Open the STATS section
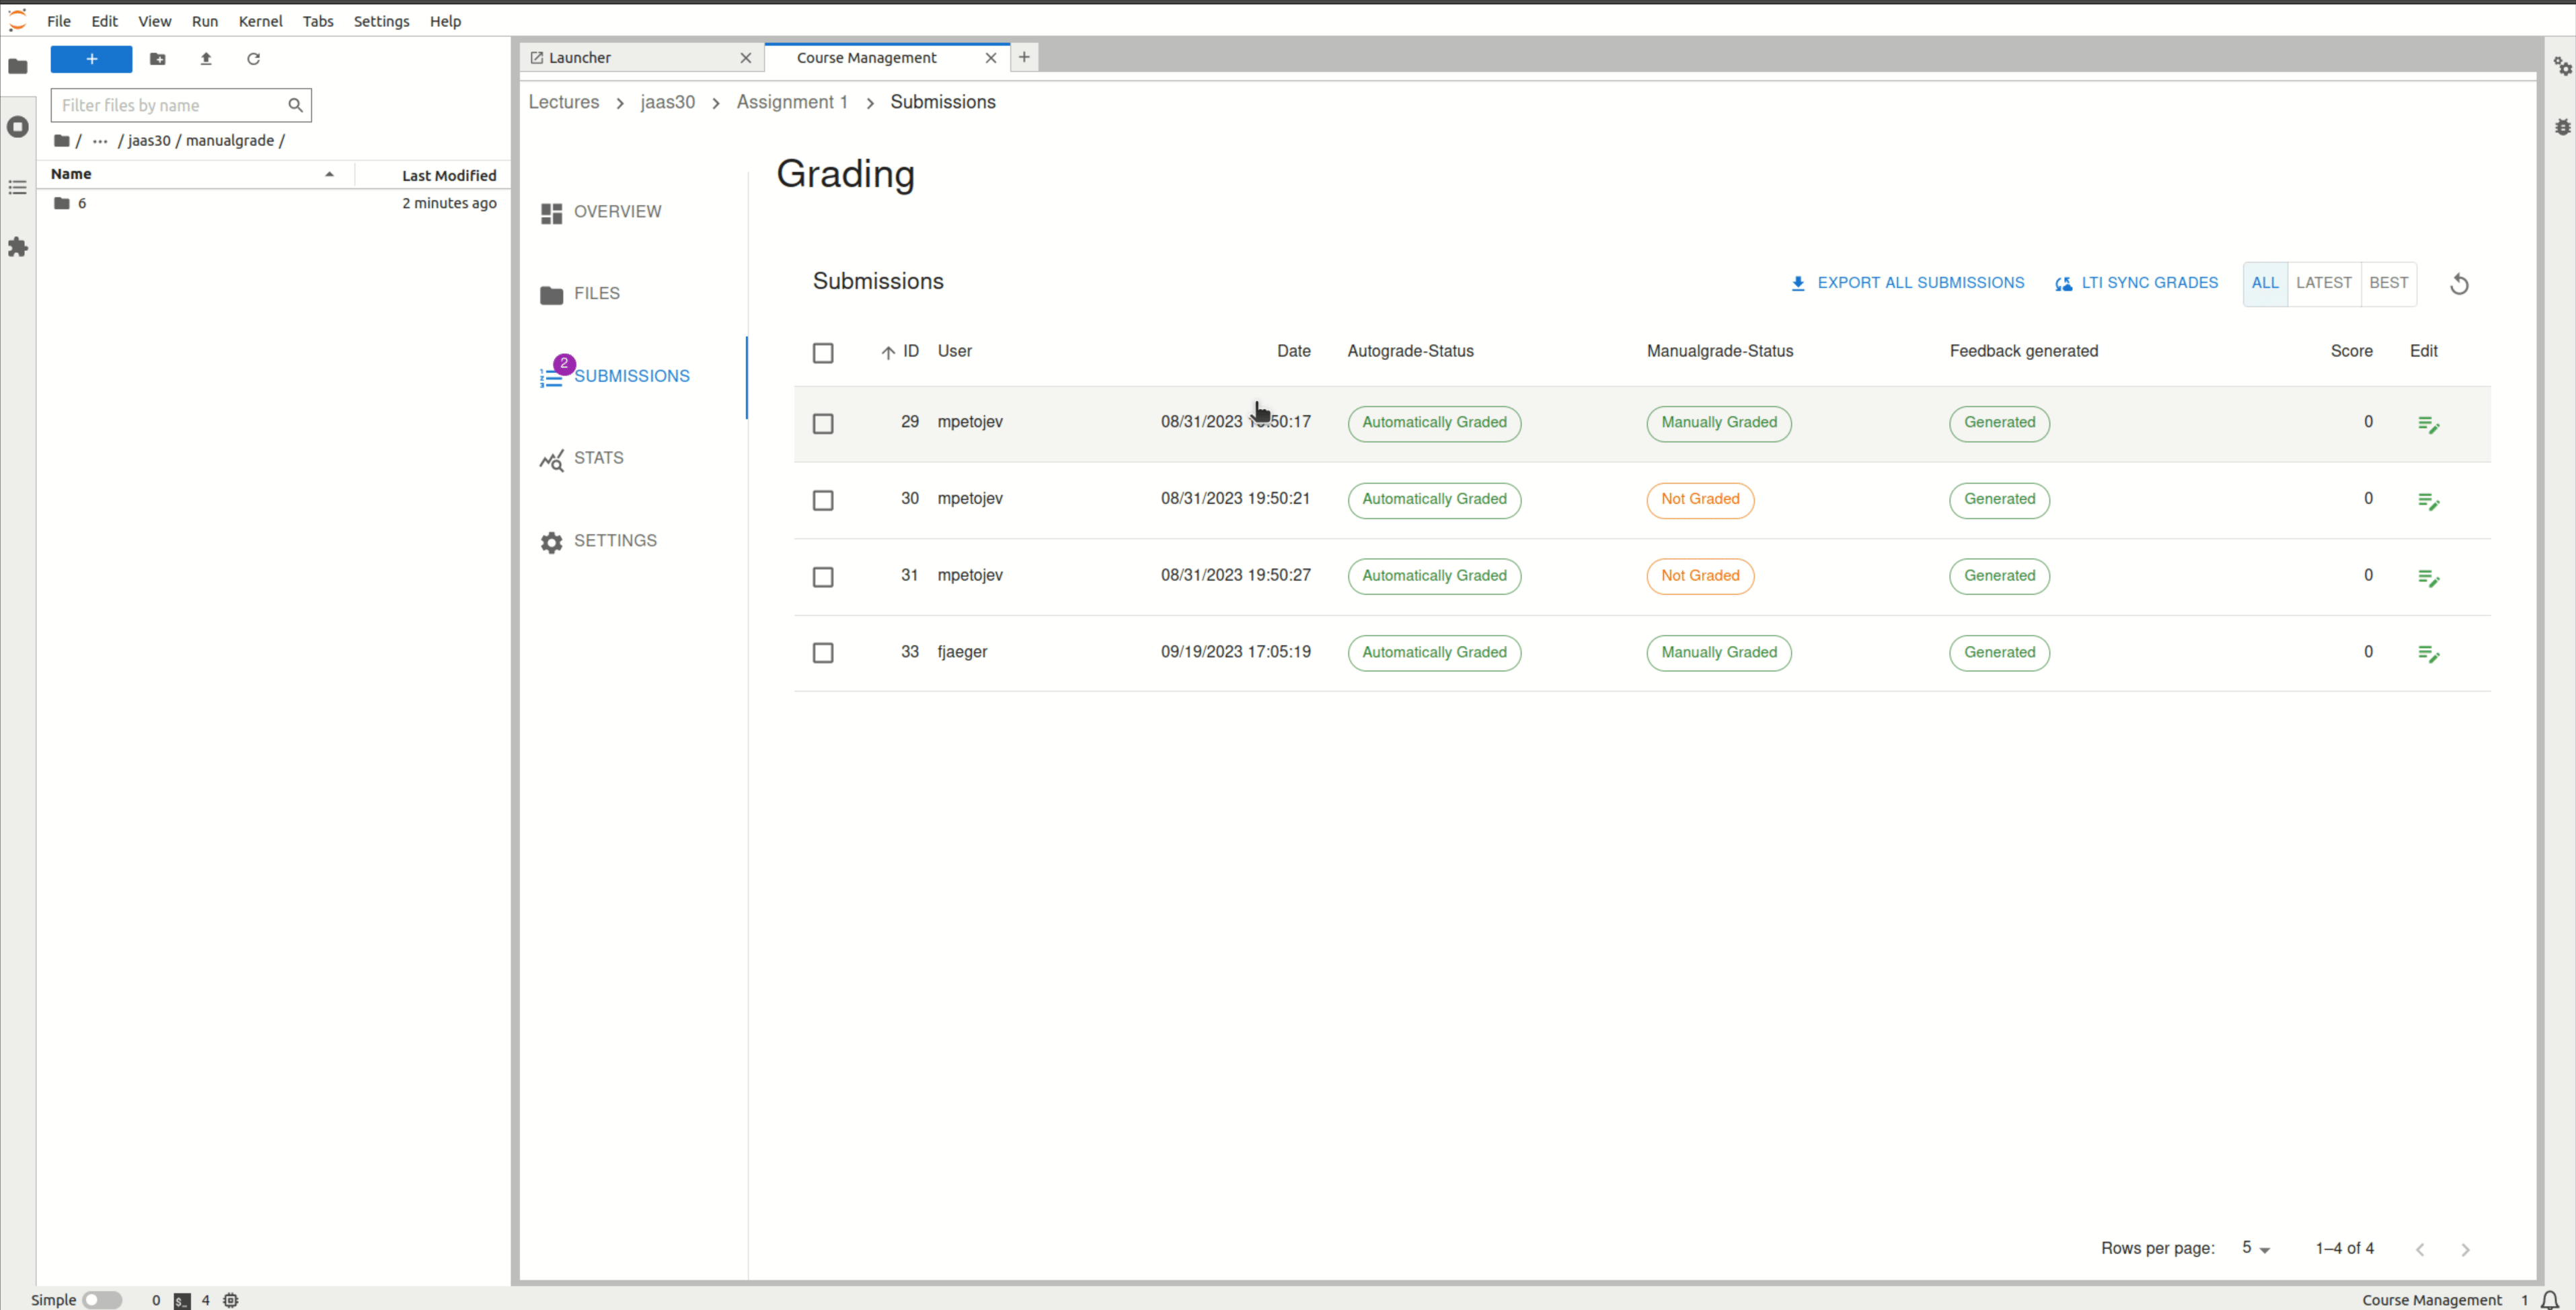Screen dimensions: 2576x1310 tap(582, 459)
